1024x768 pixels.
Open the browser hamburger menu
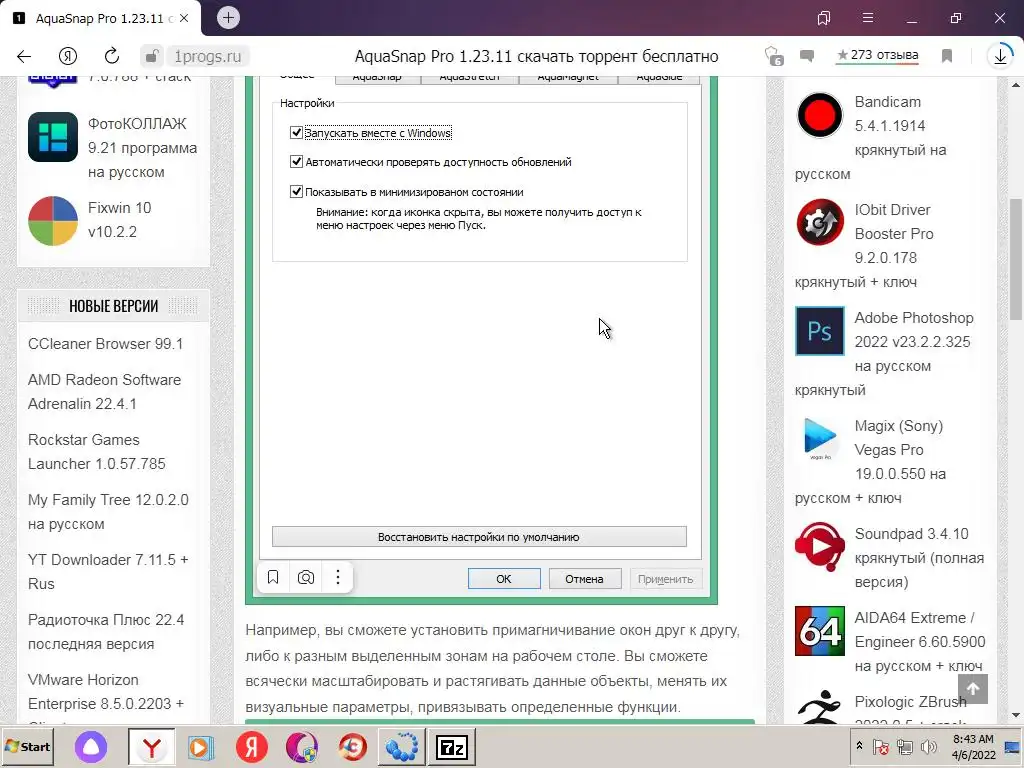pyautogui.click(x=868, y=18)
